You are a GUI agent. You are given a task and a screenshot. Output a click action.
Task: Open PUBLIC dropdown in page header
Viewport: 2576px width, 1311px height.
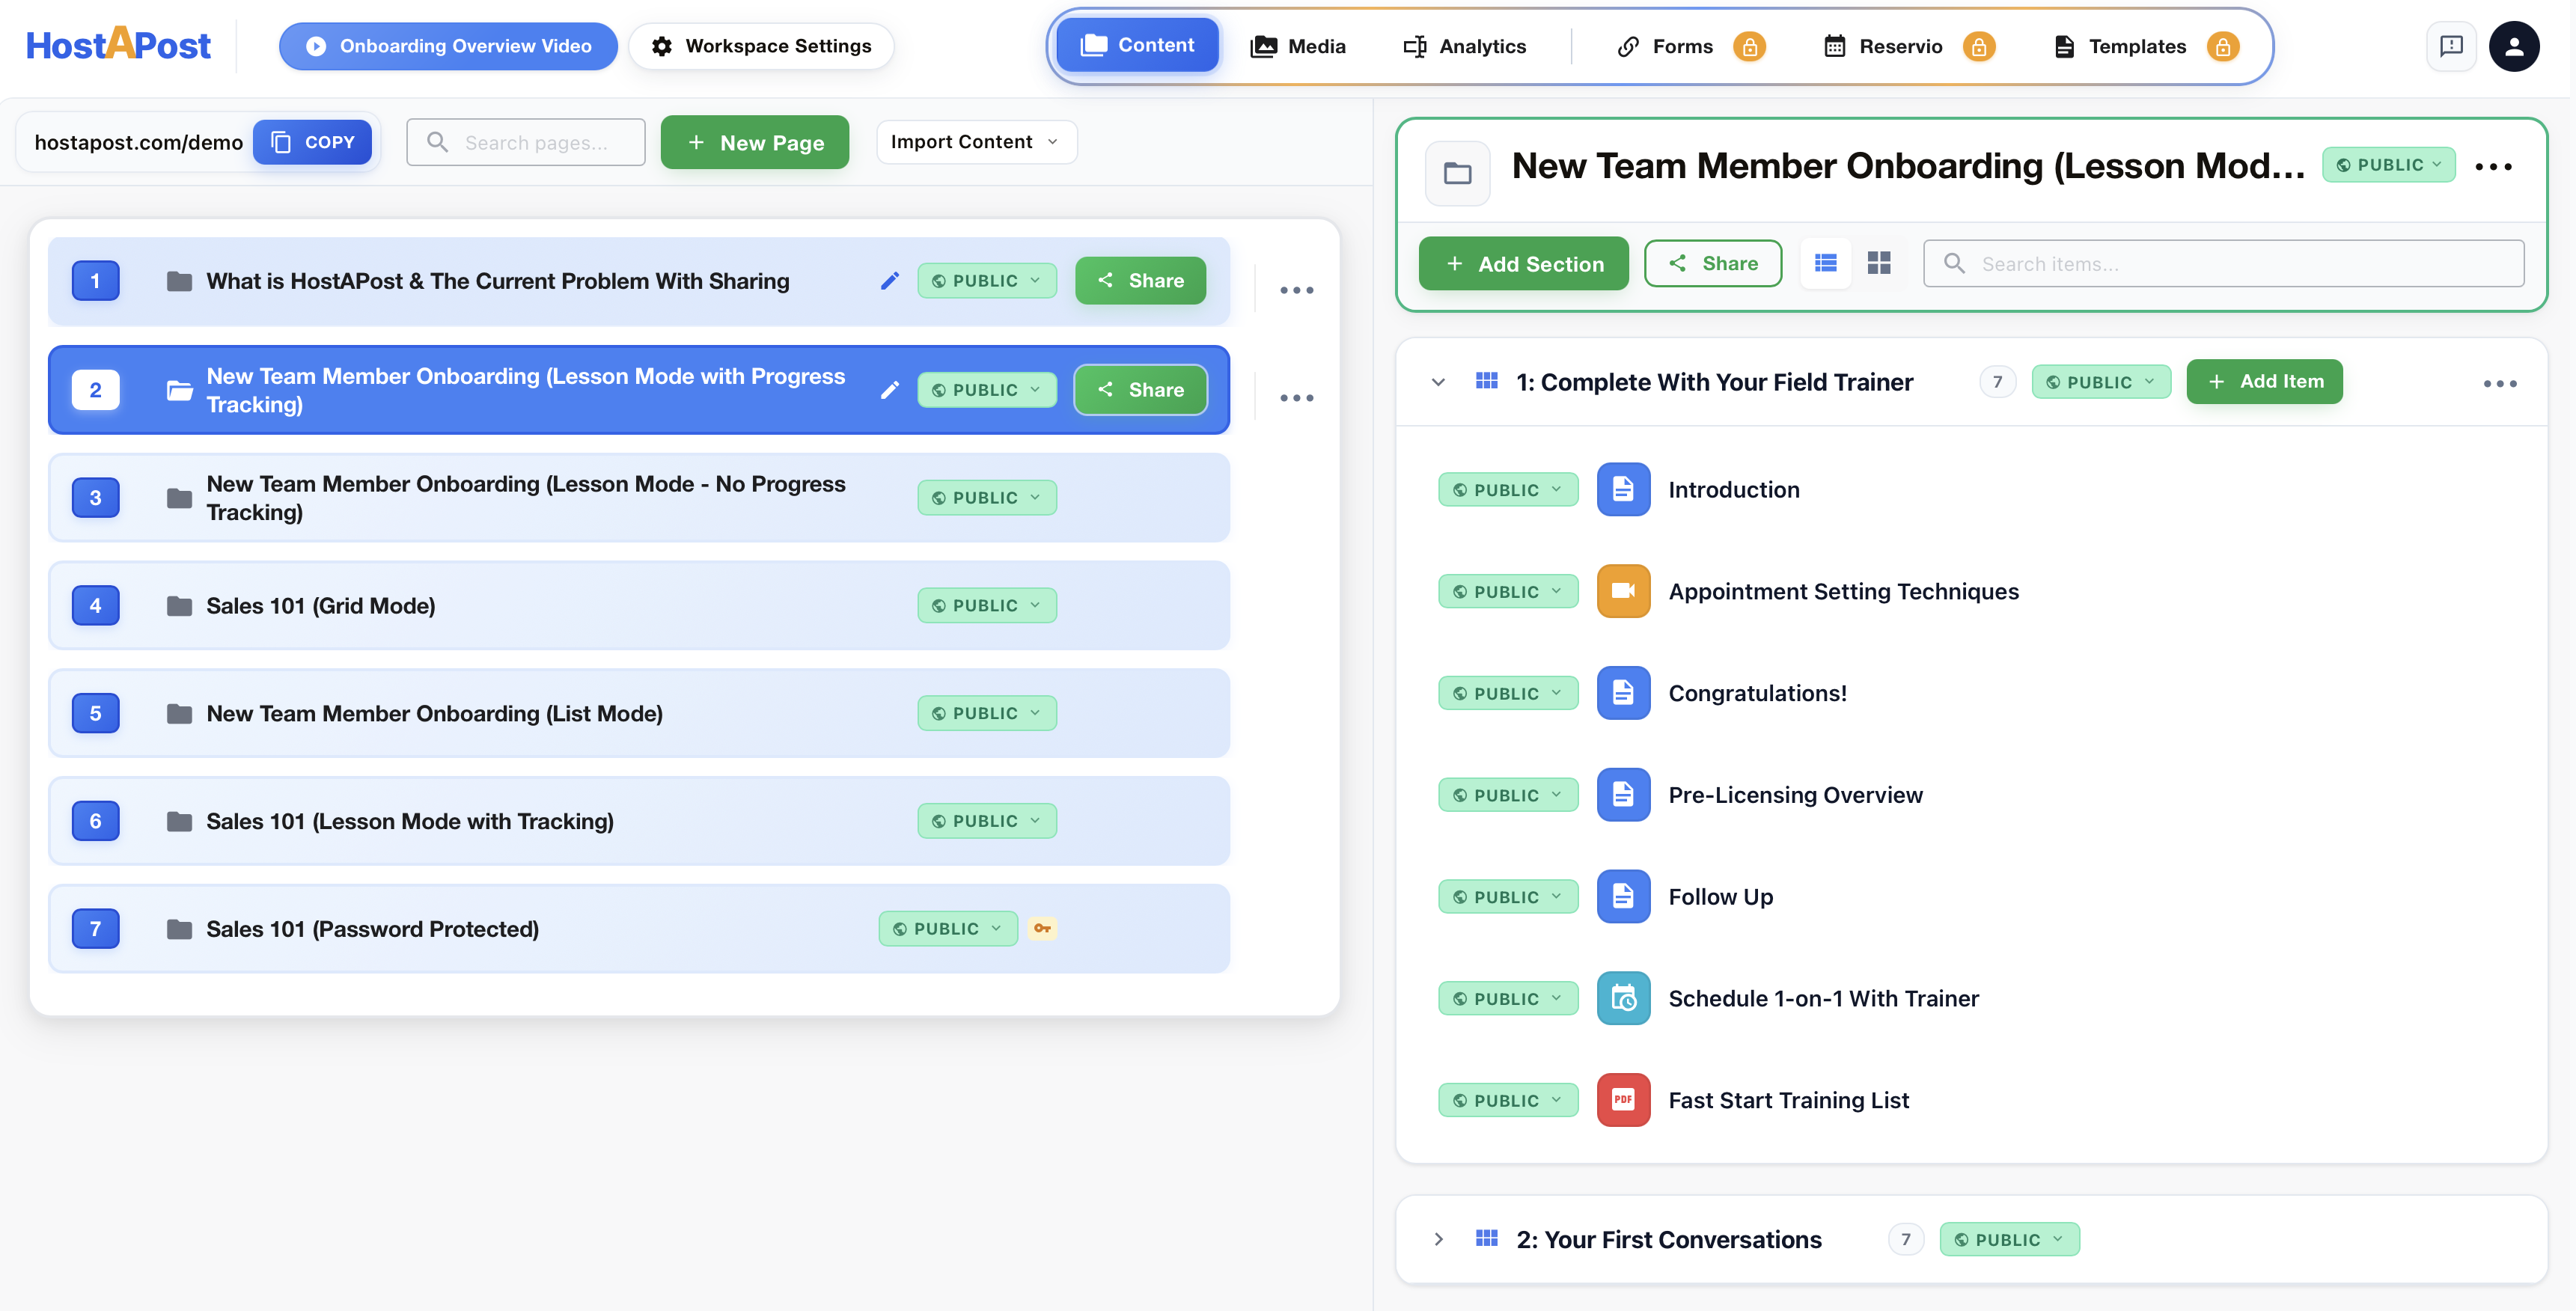tap(2388, 165)
